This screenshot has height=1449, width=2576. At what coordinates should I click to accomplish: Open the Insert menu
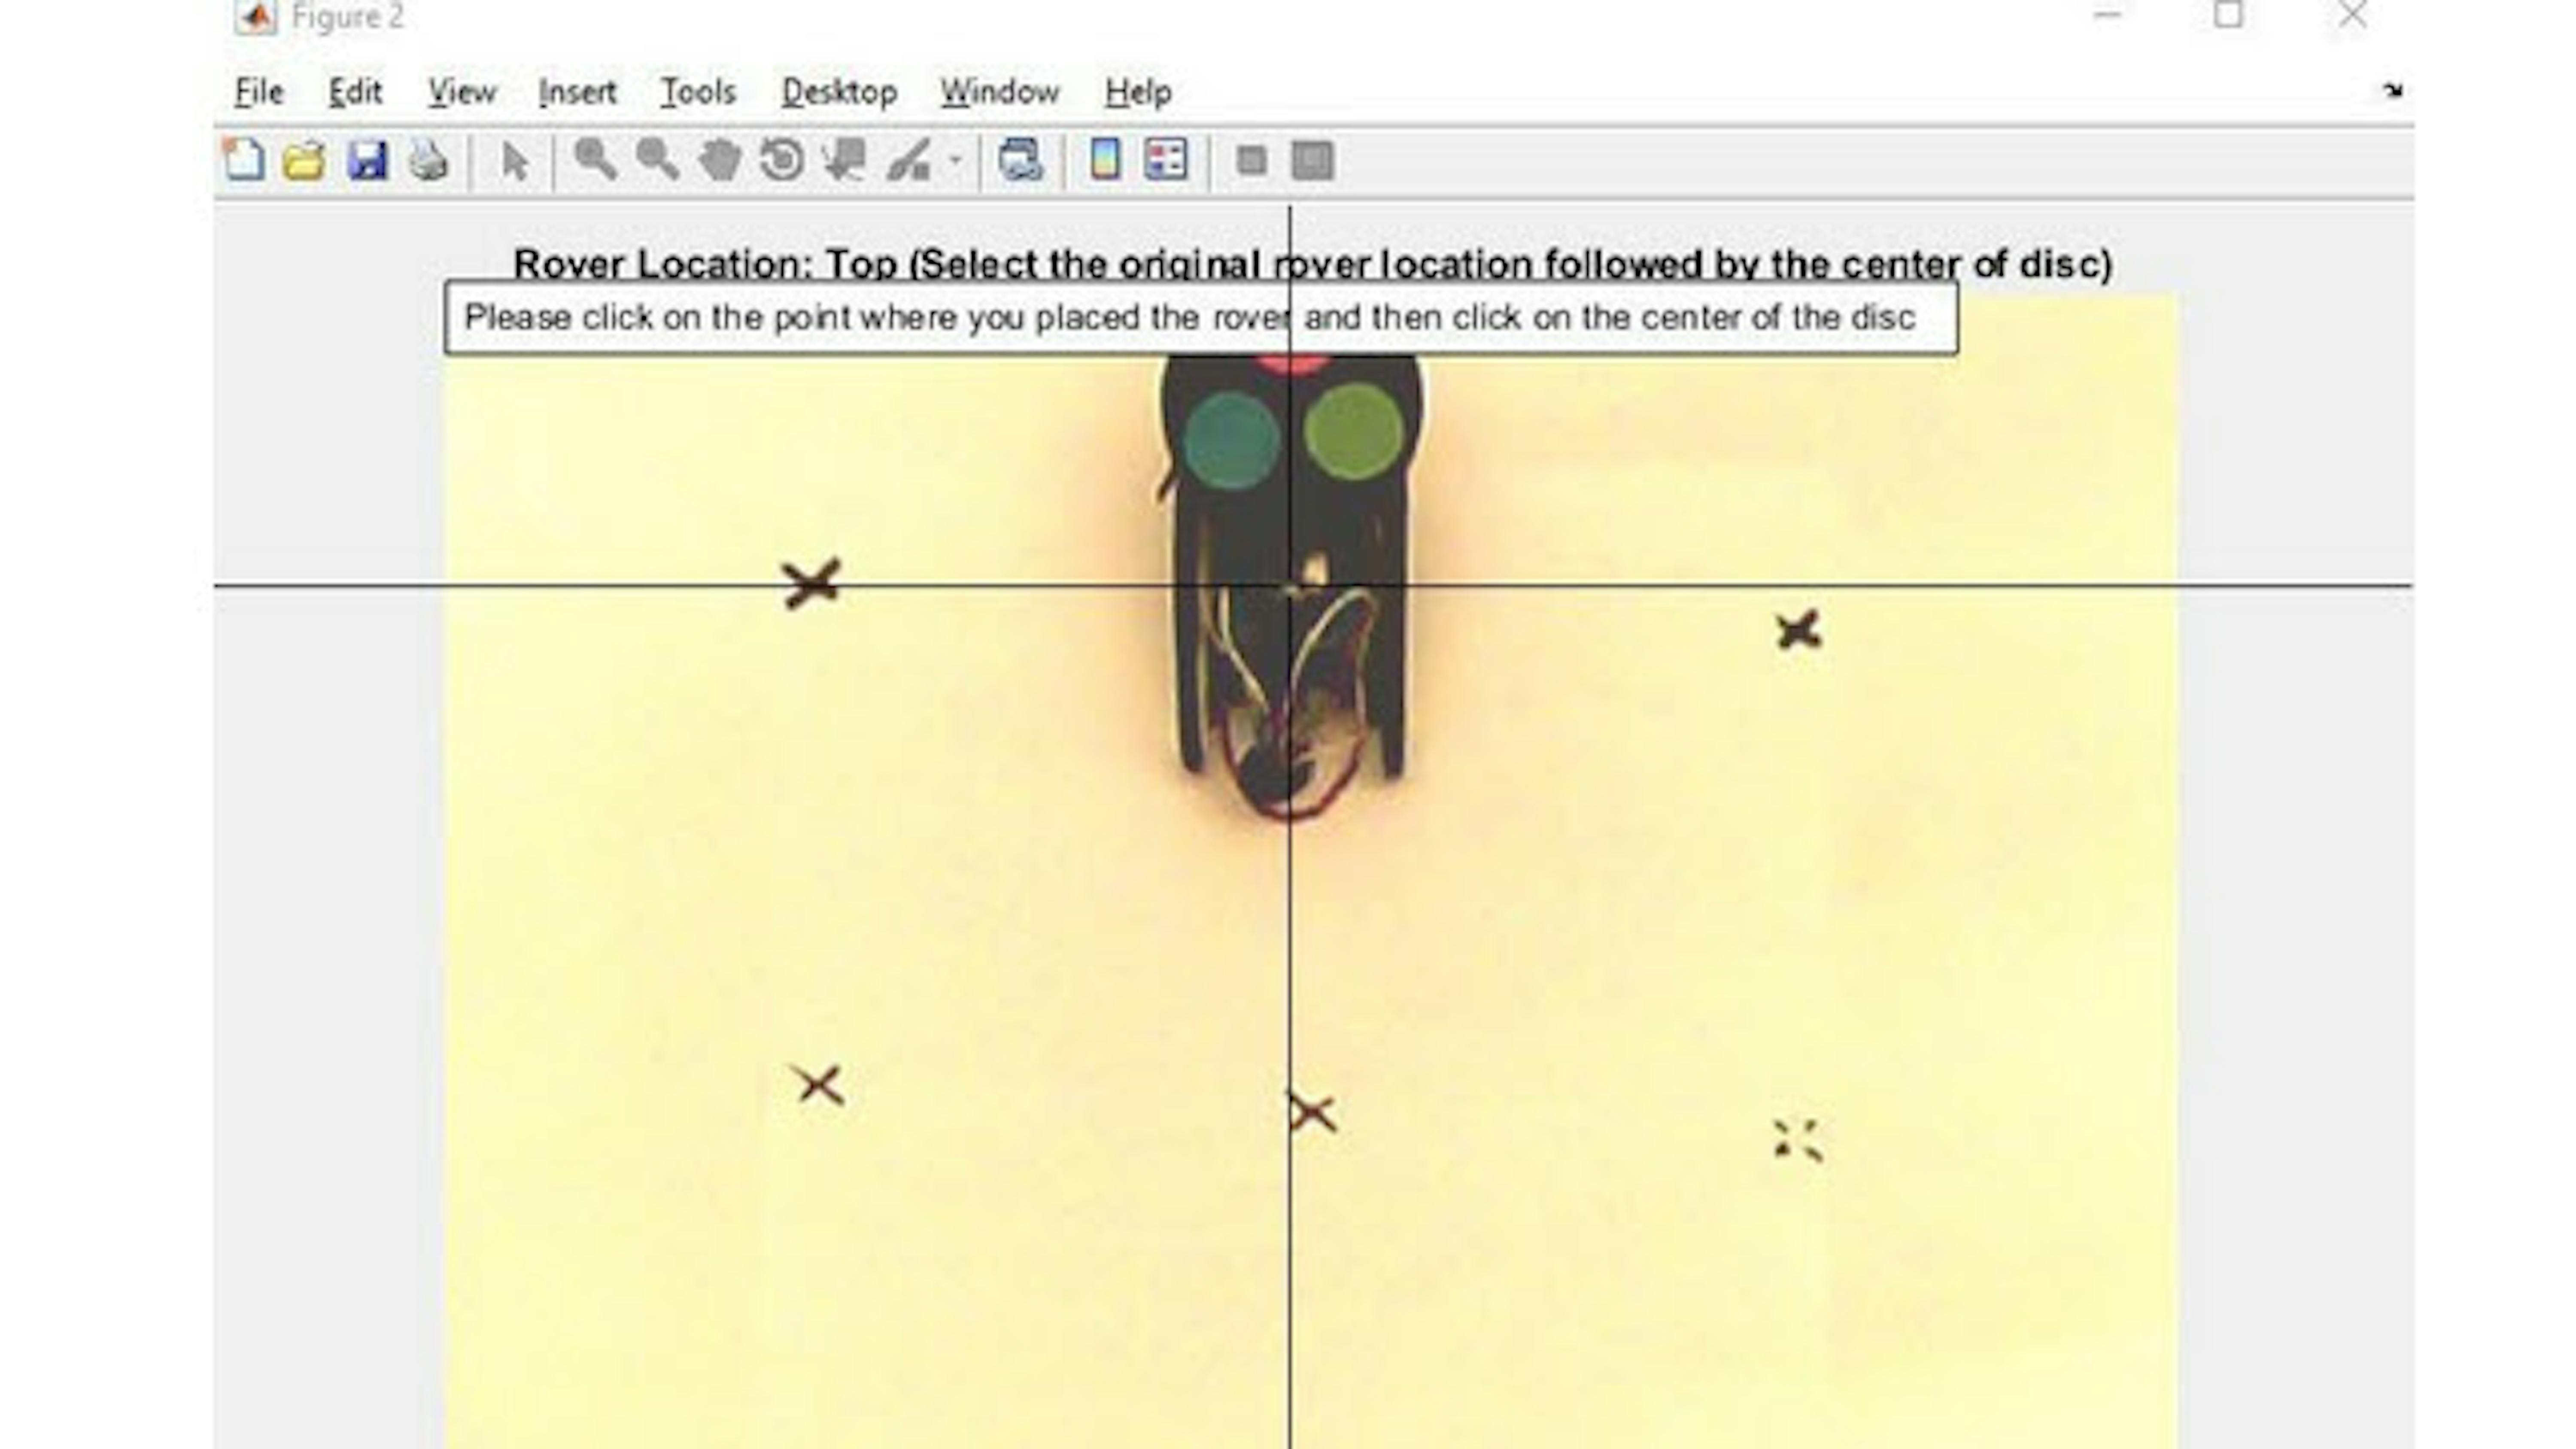coord(577,92)
